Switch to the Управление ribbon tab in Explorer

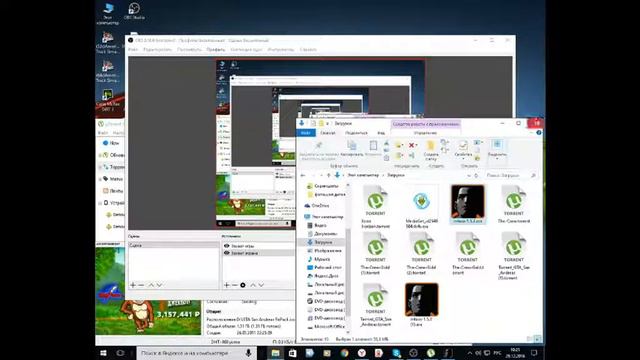[x=425, y=133]
